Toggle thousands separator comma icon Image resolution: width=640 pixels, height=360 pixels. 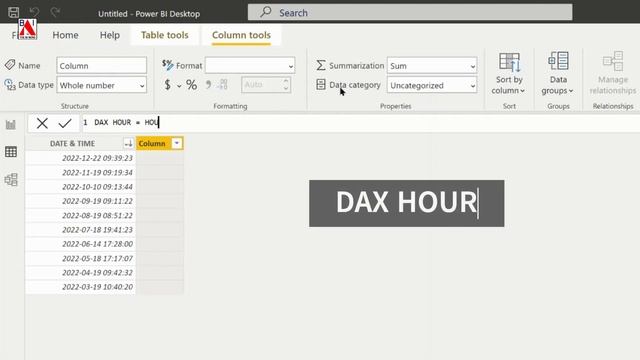coord(208,84)
